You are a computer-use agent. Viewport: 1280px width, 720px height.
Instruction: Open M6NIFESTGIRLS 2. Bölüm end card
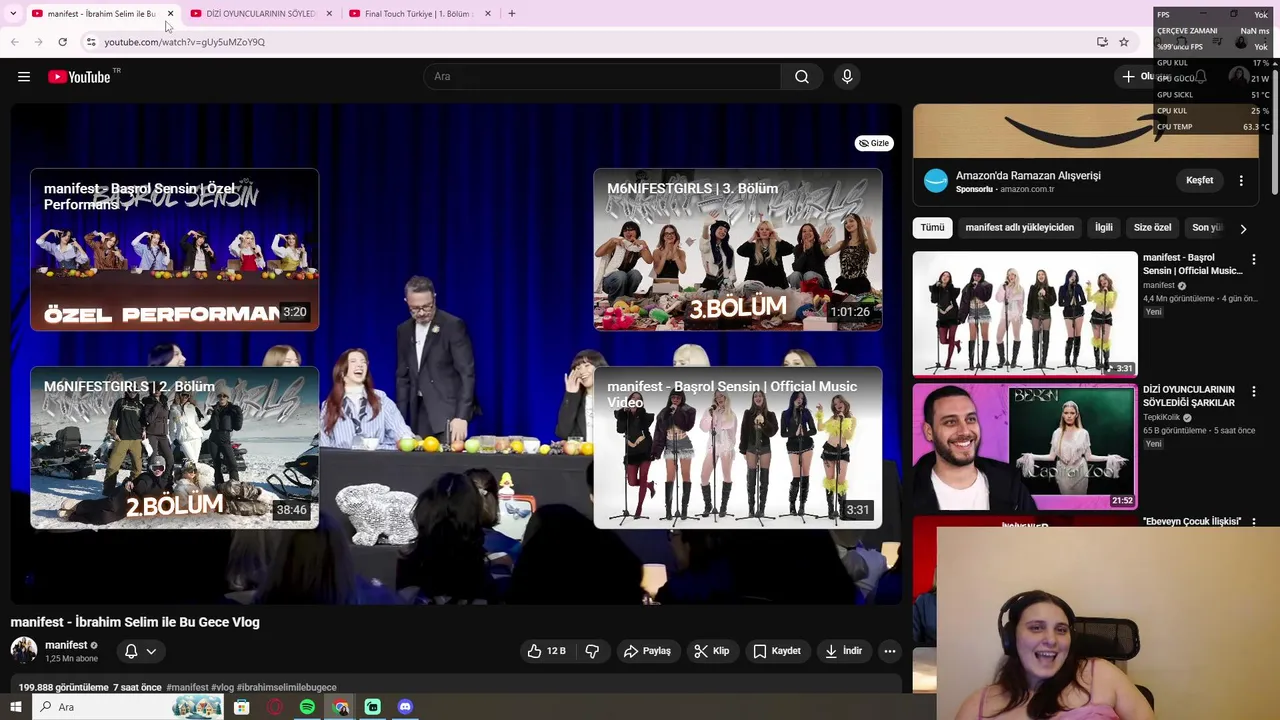(x=175, y=447)
